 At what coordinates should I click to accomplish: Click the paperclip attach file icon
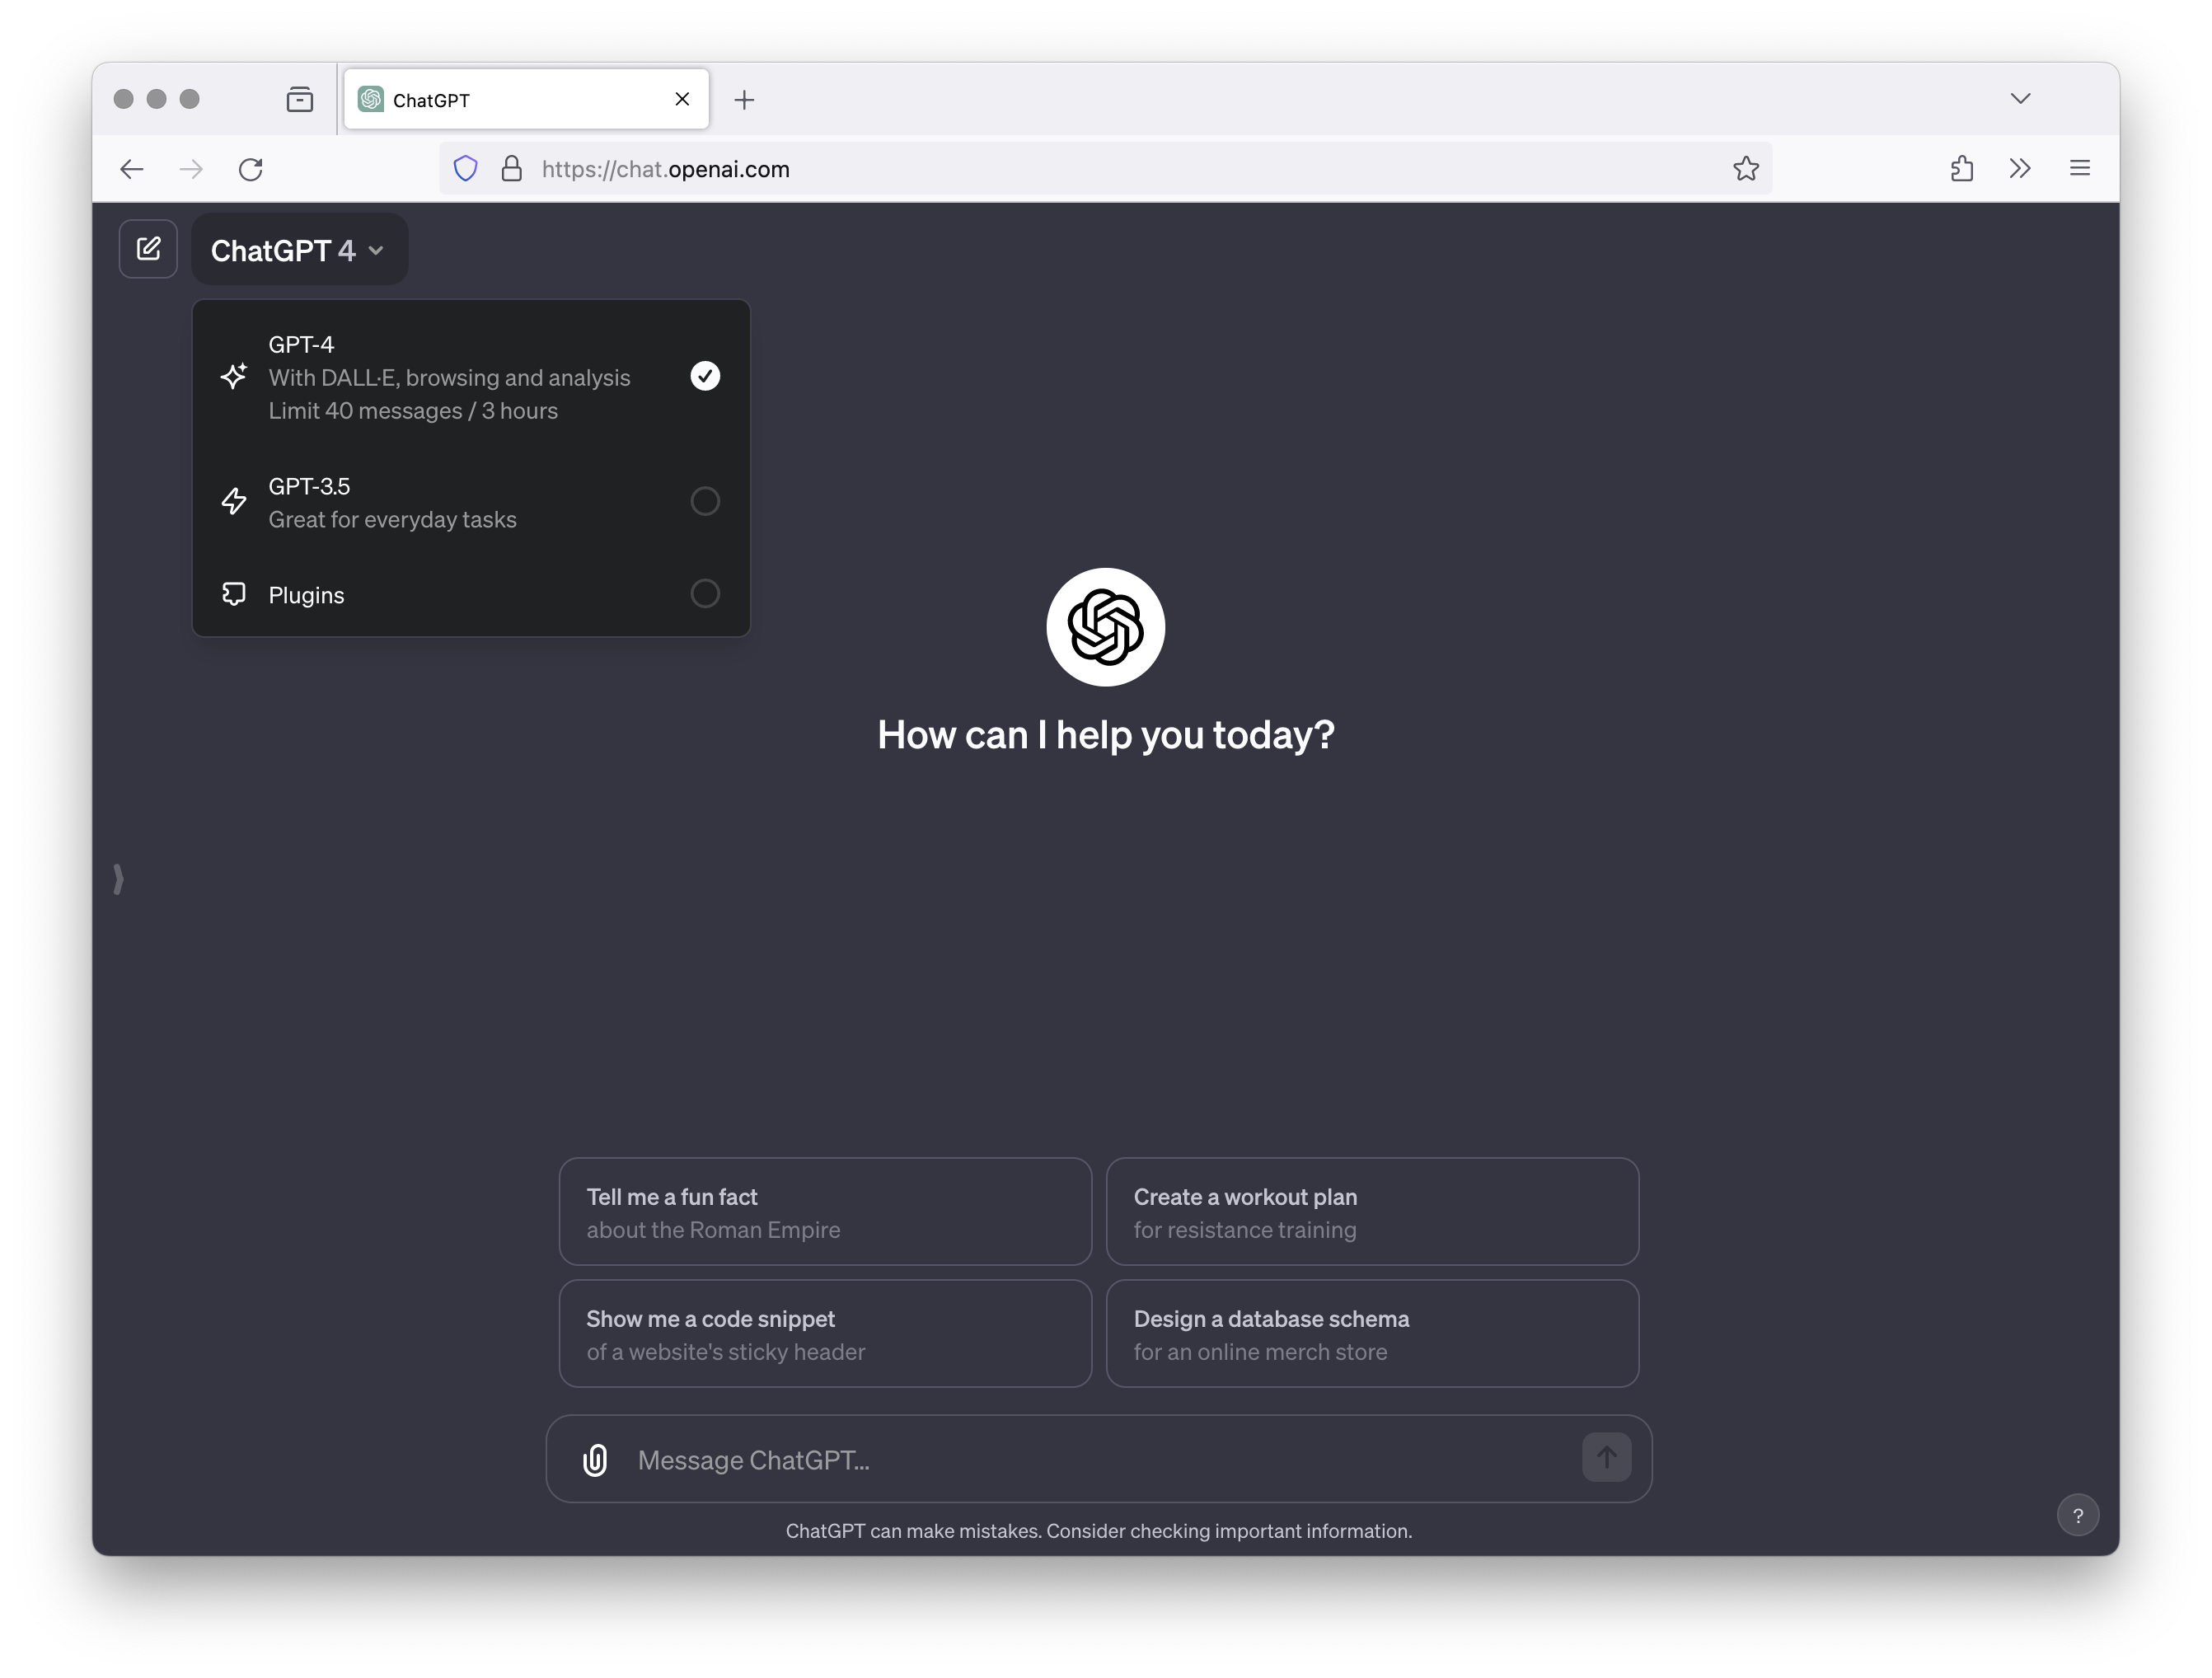(x=595, y=1460)
